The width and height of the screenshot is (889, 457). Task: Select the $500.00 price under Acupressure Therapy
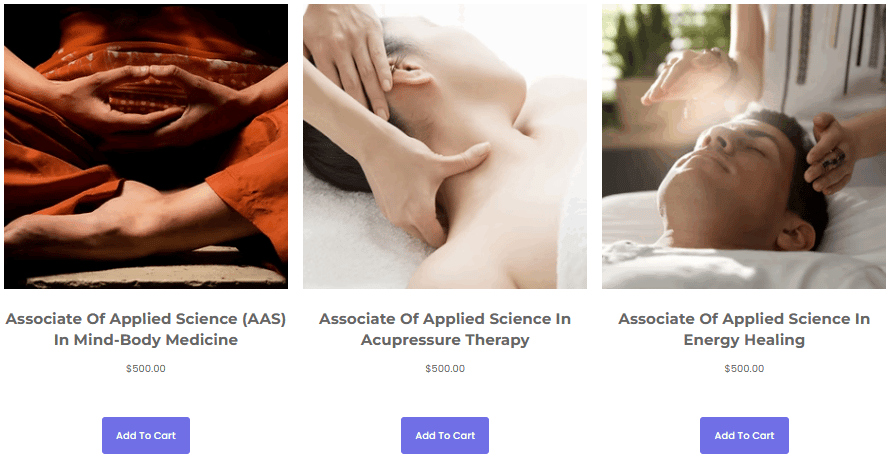[445, 369]
